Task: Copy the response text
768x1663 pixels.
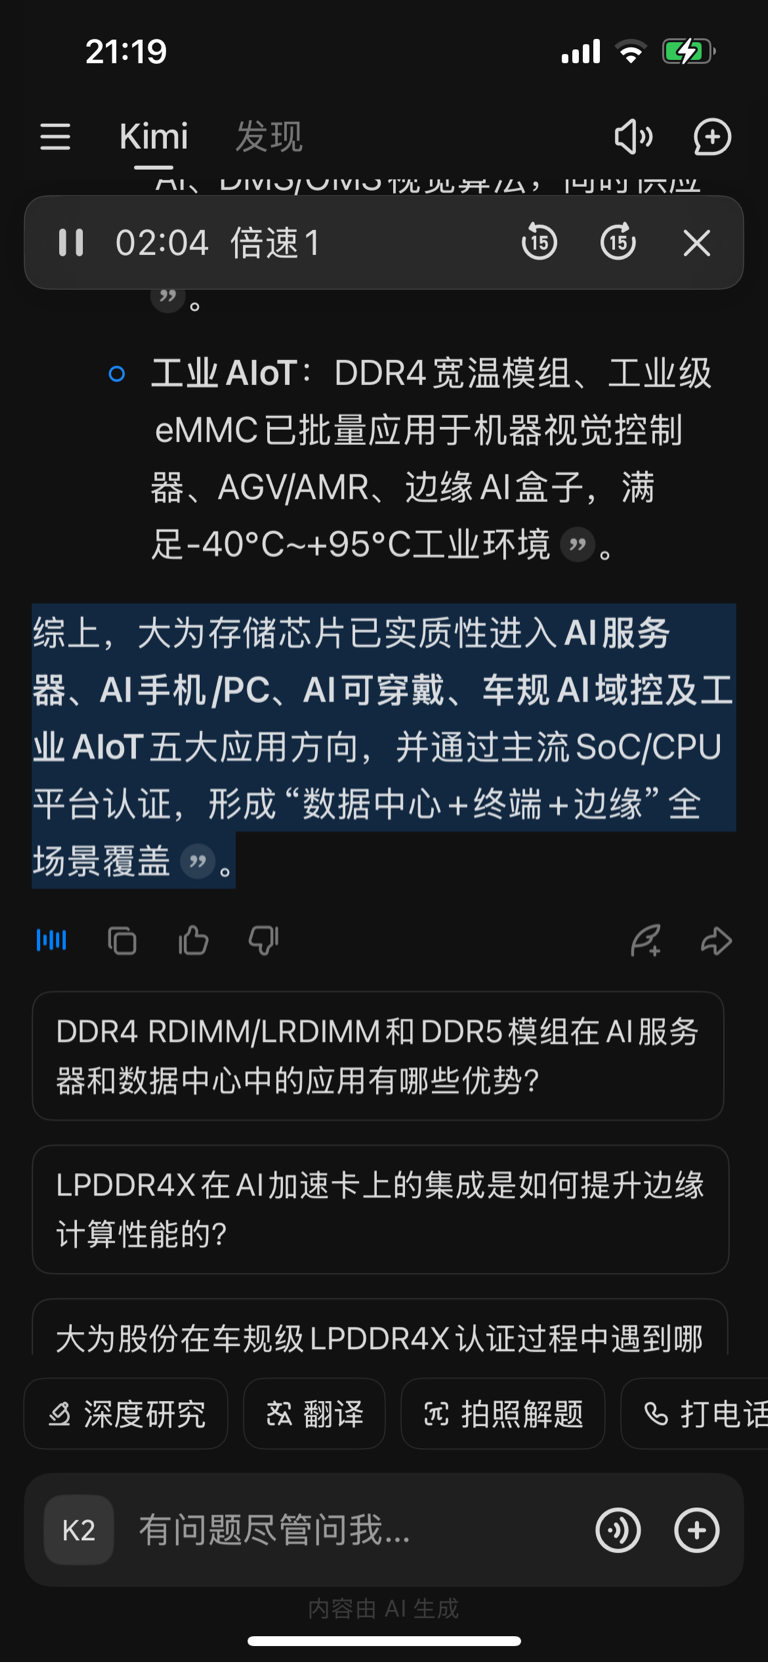Action: [x=122, y=941]
